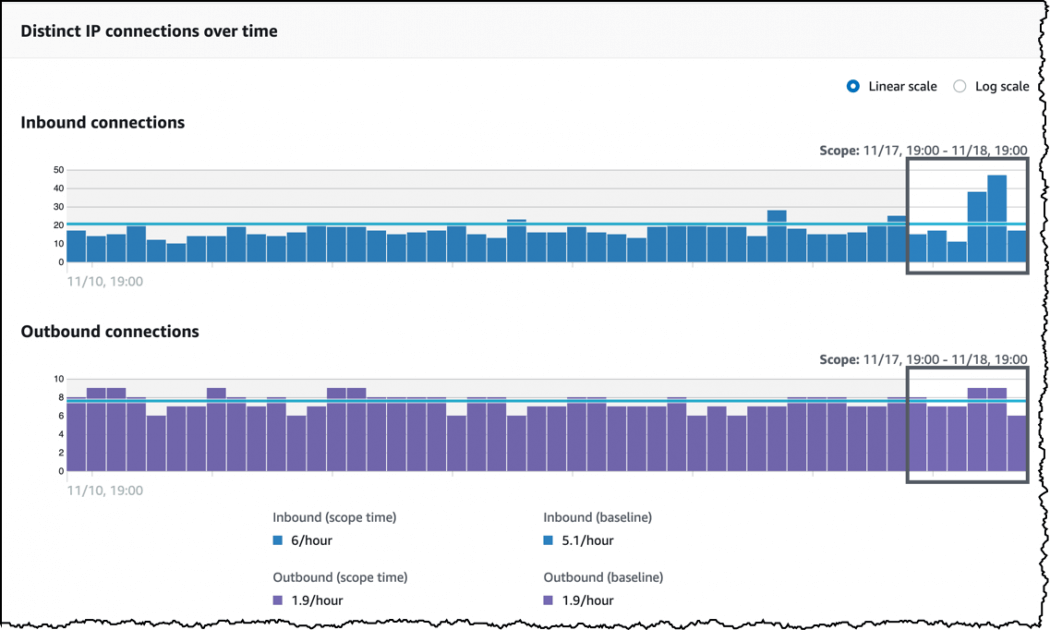Click the second tallest inbound bar in scope box
This screenshot has height=630, width=1050.
point(977,227)
